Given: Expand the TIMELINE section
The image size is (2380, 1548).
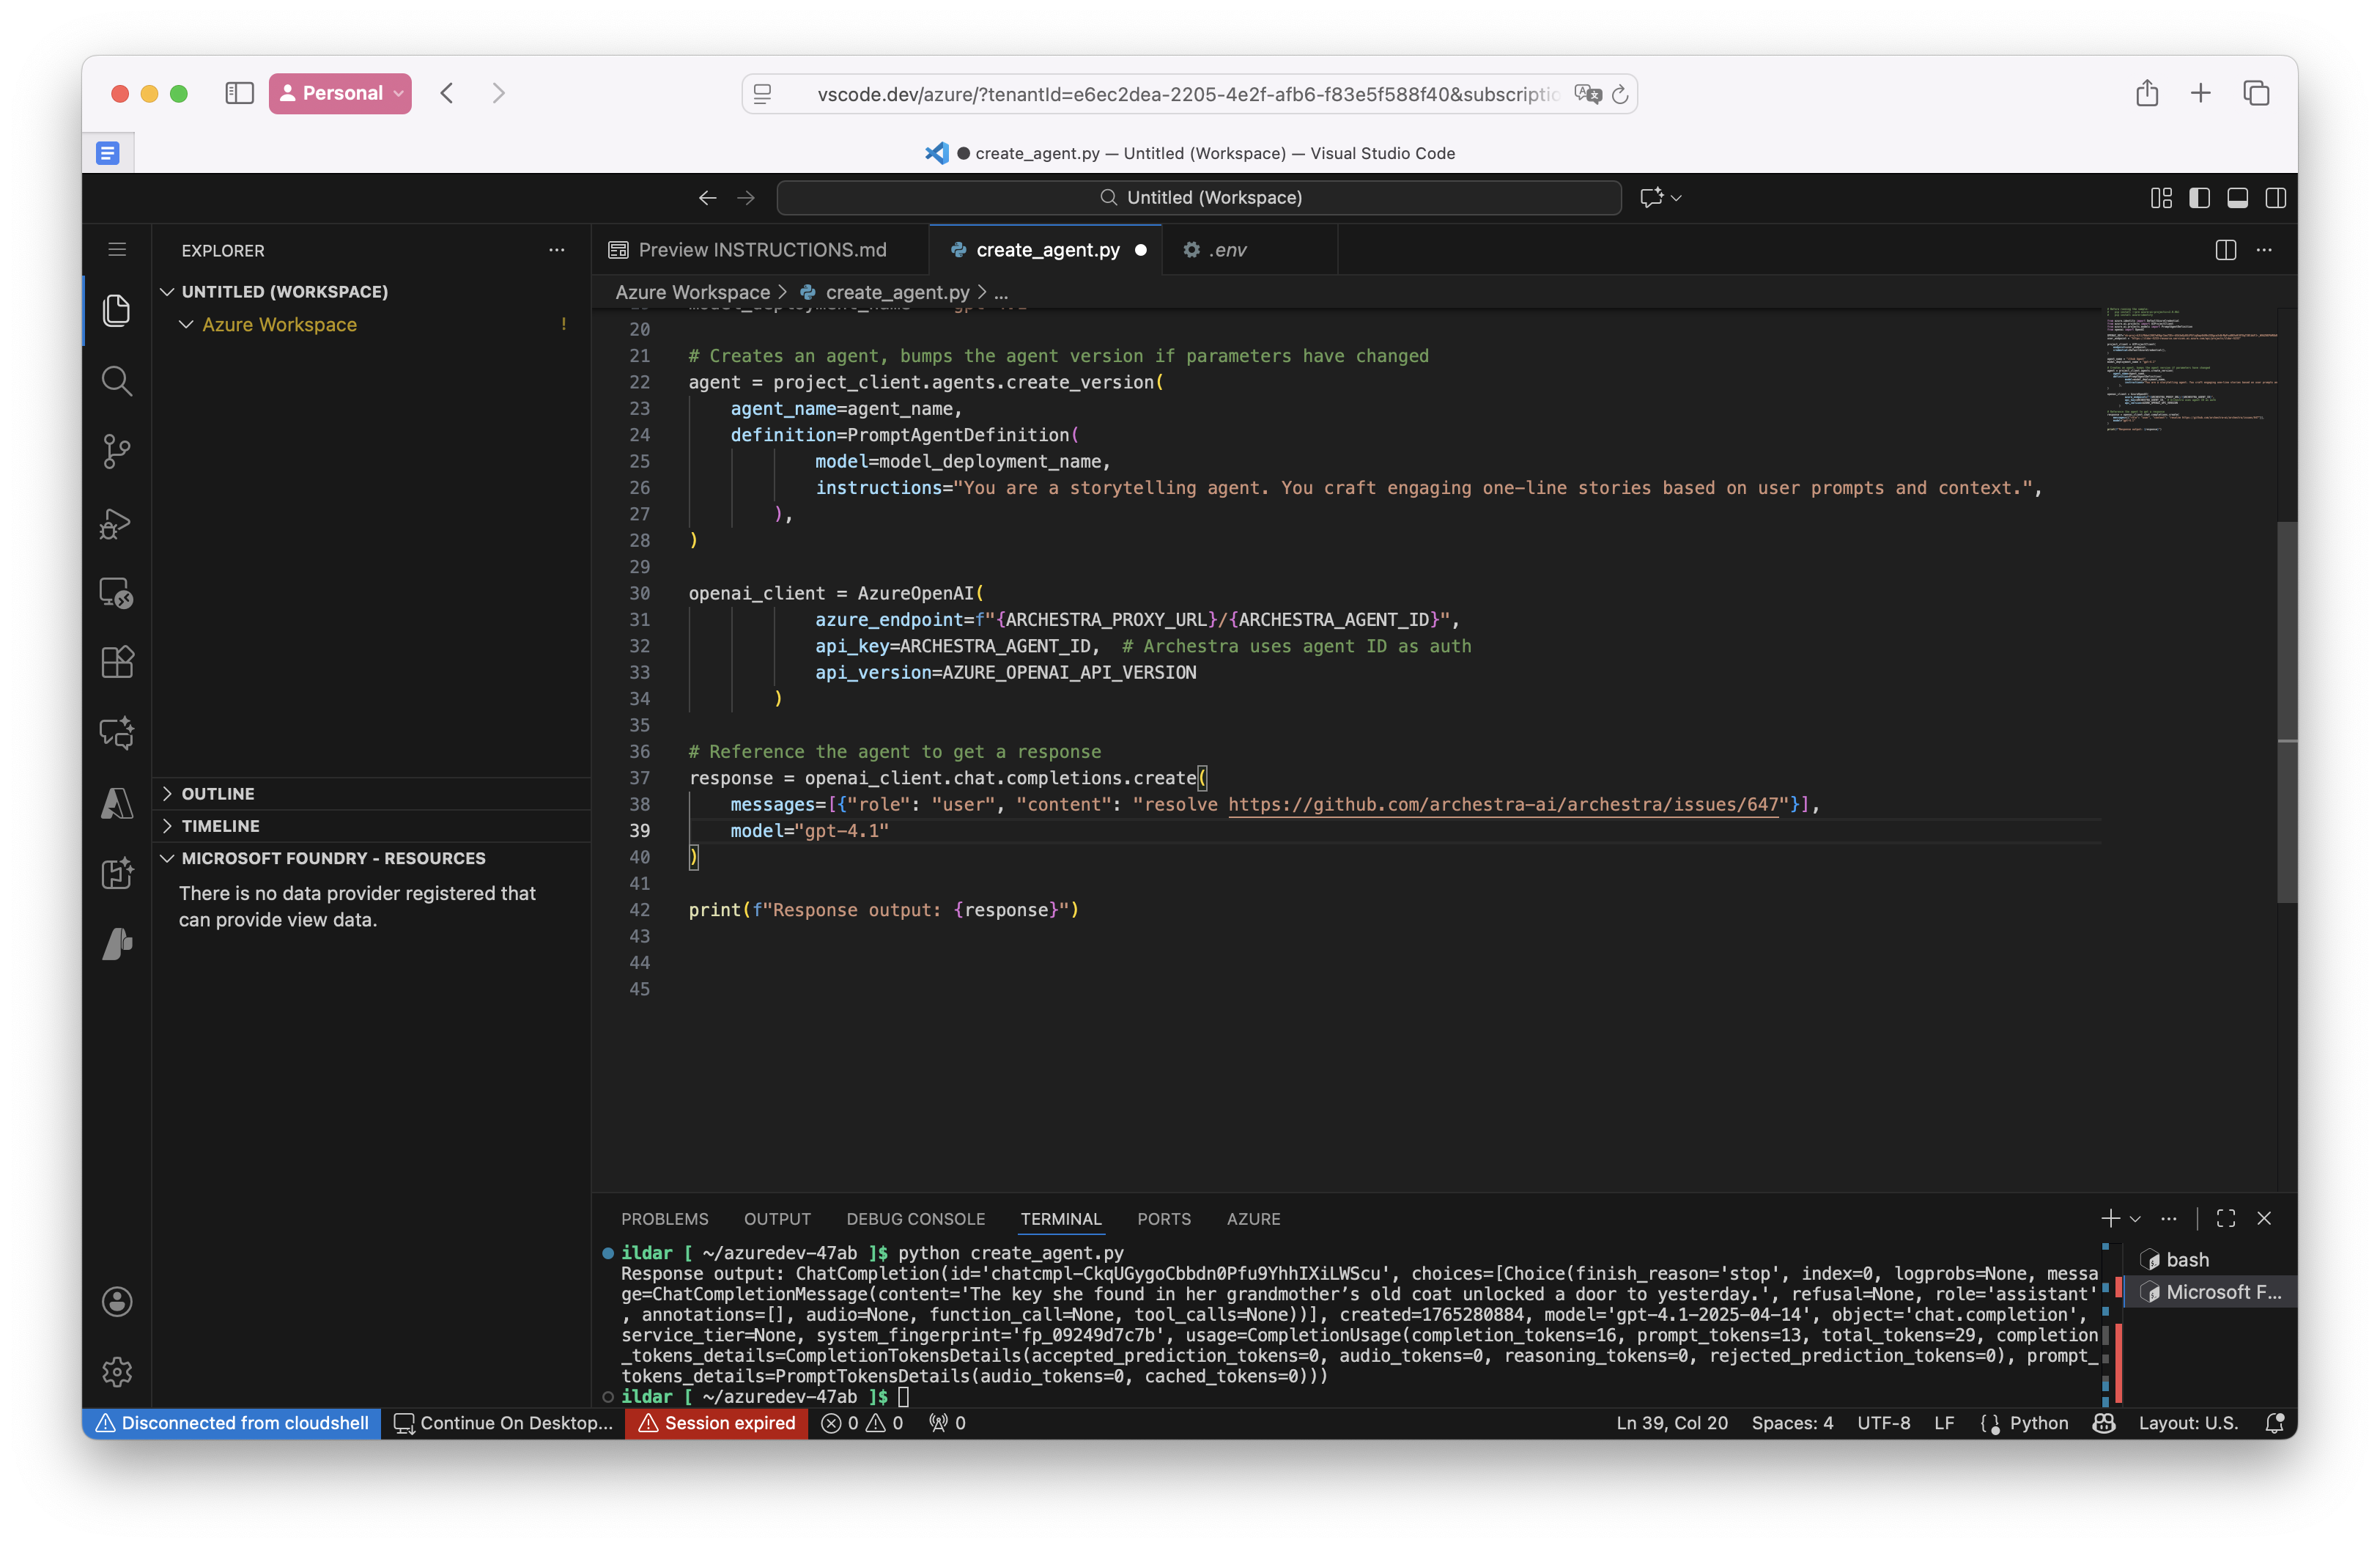Looking at the screenshot, I should coord(220,826).
